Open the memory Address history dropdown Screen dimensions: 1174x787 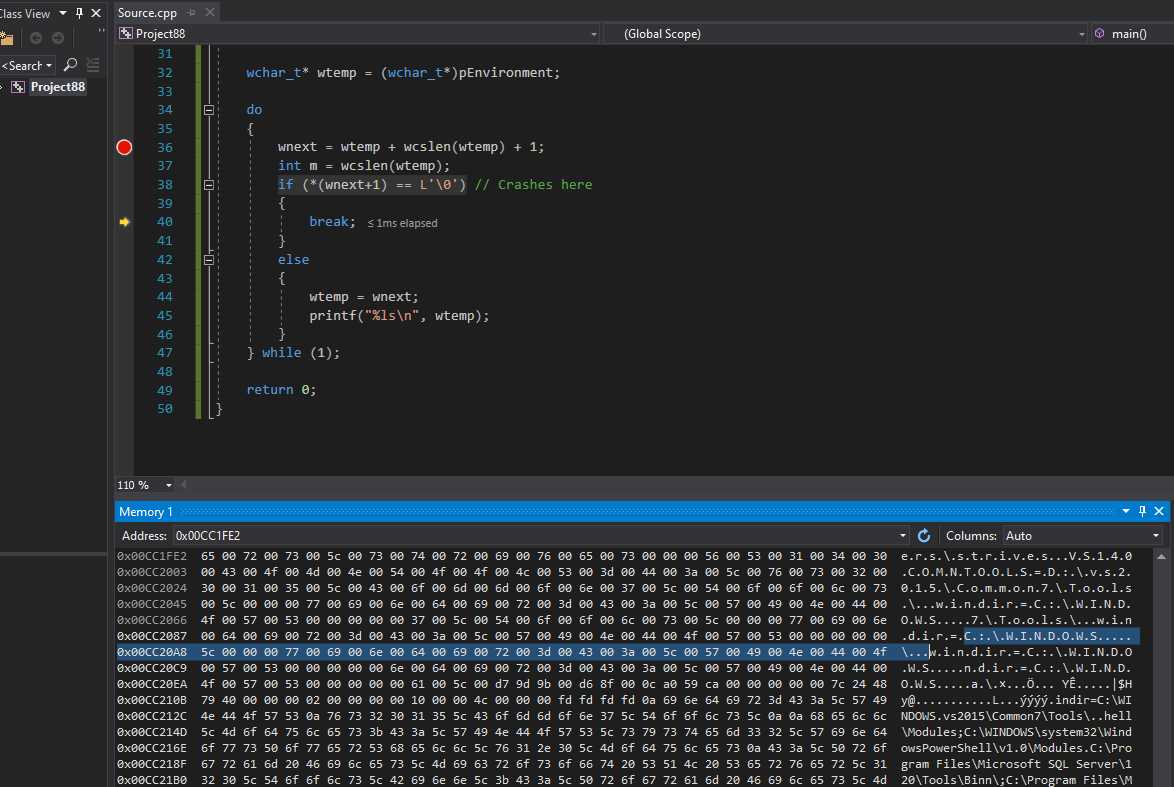click(x=903, y=535)
